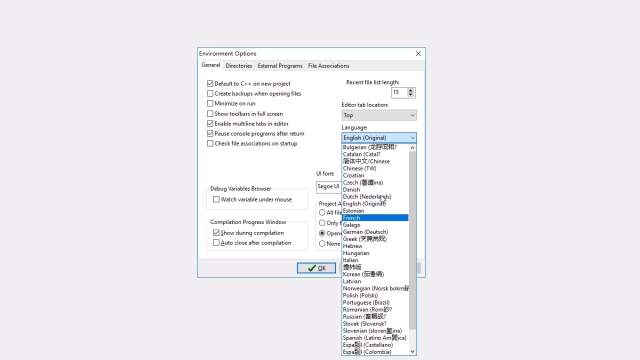Select Slovak language option
The height and width of the screenshot is (360, 640).
click(x=375, y=324)
